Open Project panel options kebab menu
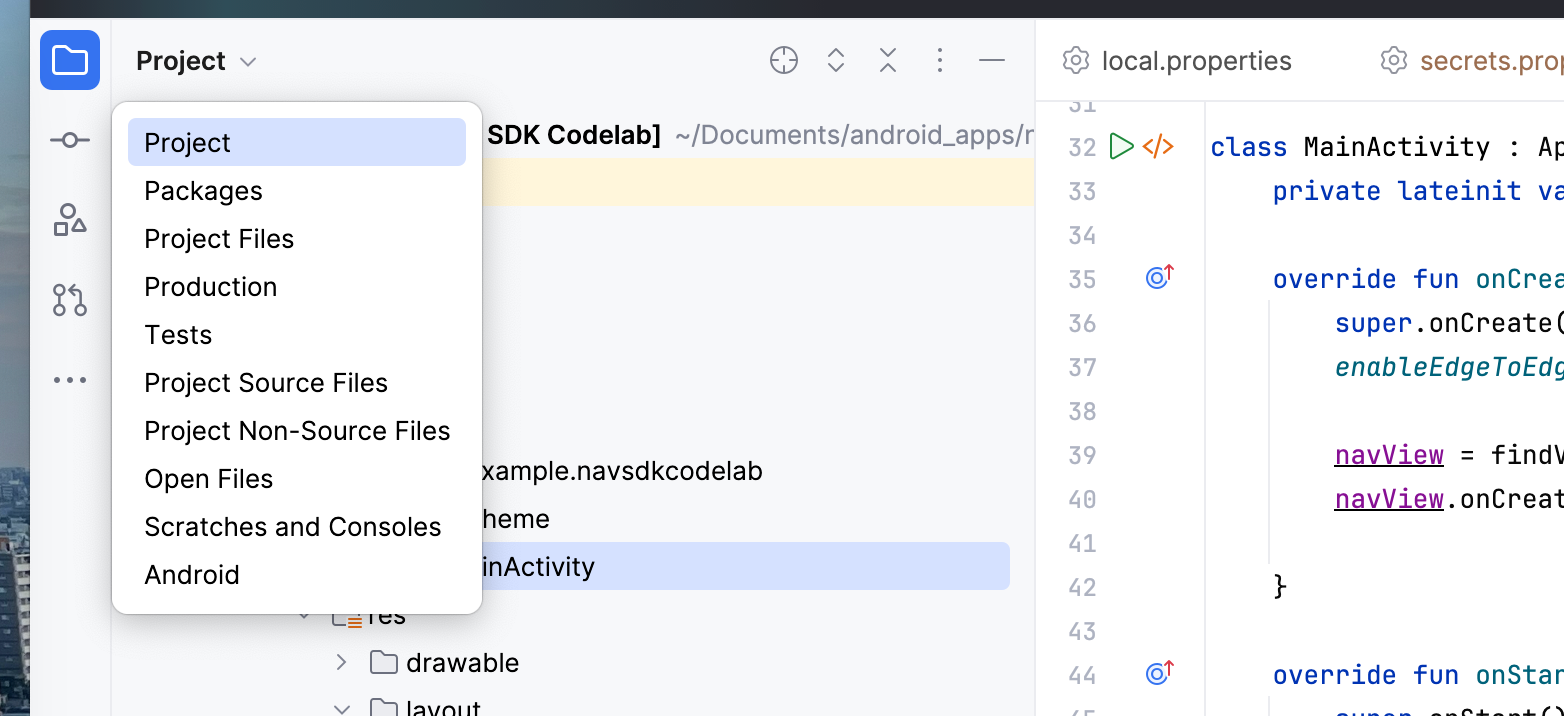 tap(939, 60)
